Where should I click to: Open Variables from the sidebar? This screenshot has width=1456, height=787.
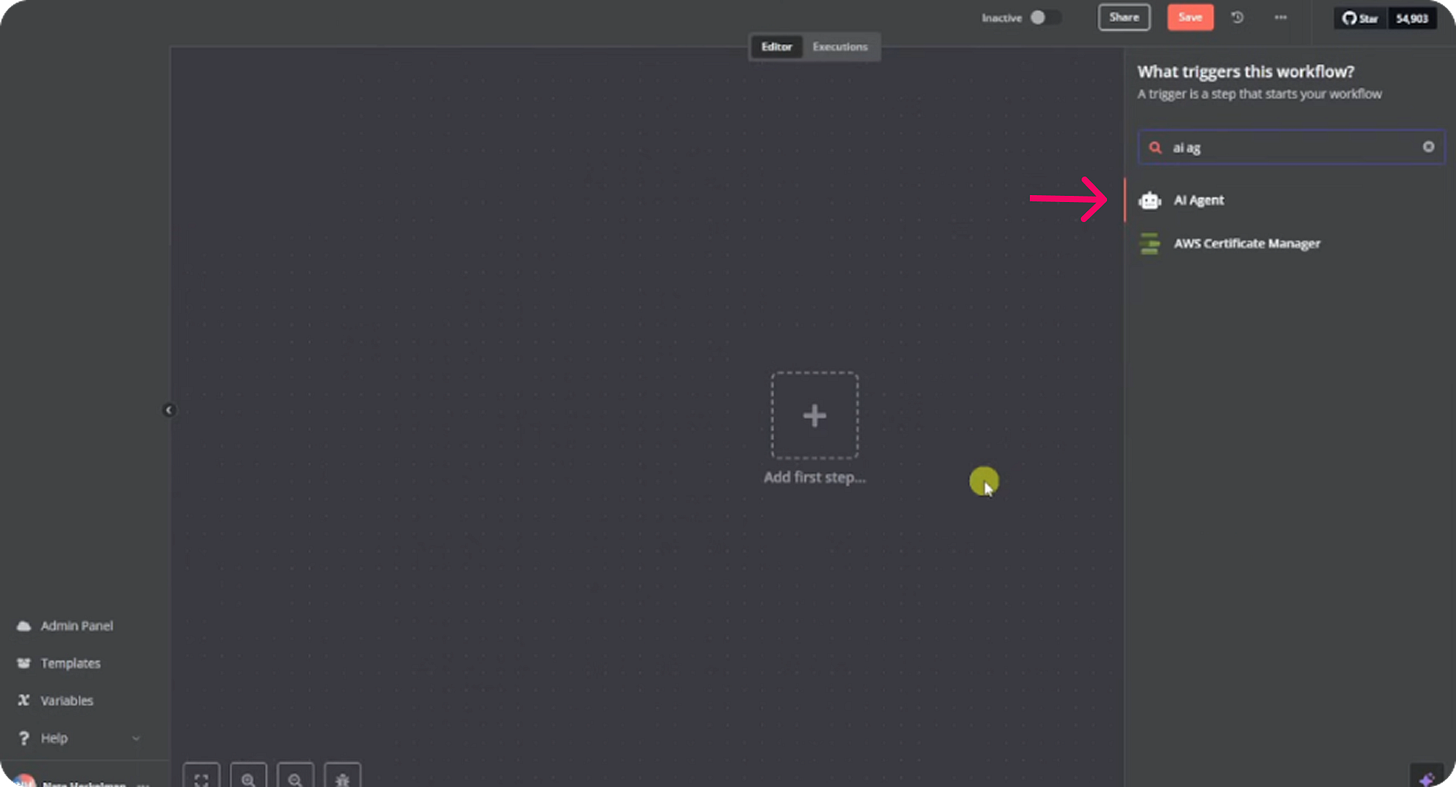(66, 701)
